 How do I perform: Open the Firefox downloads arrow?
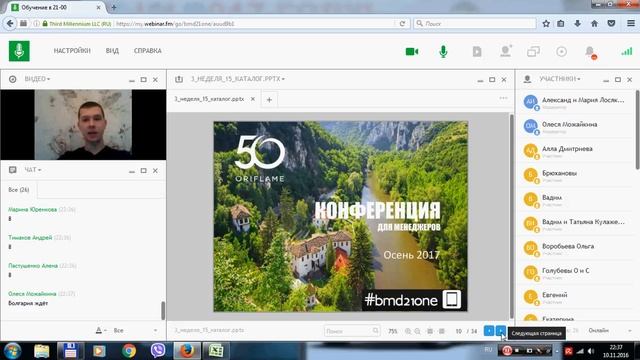(577, 24)
